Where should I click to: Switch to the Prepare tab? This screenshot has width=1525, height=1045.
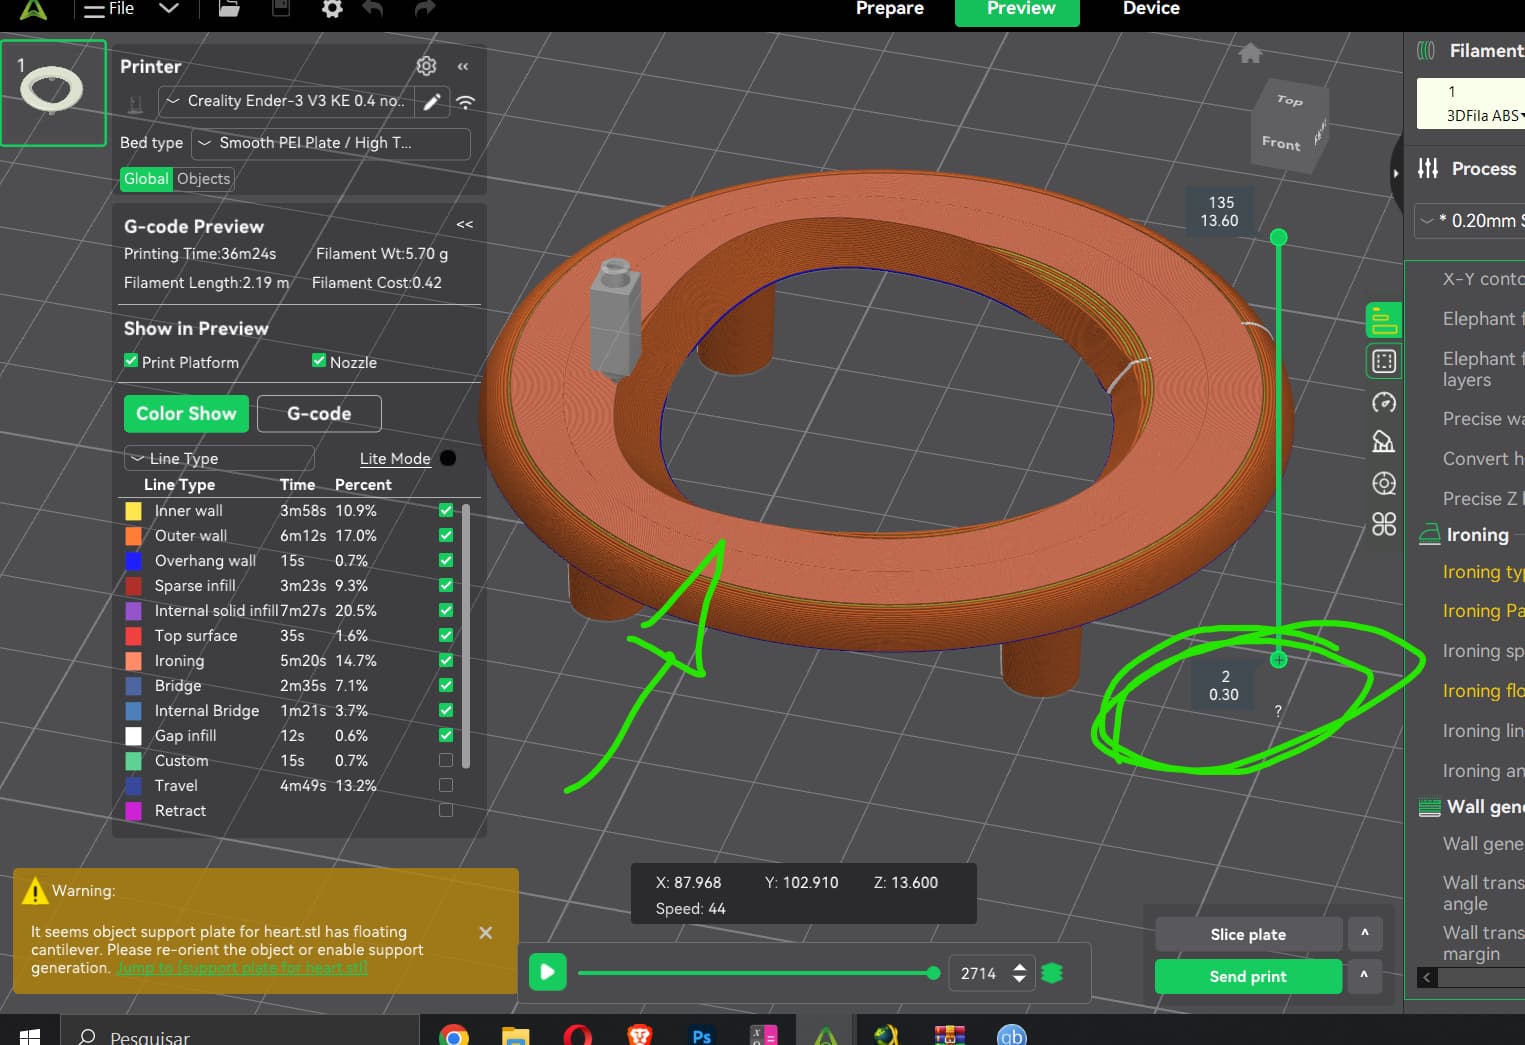click(889, 10)
